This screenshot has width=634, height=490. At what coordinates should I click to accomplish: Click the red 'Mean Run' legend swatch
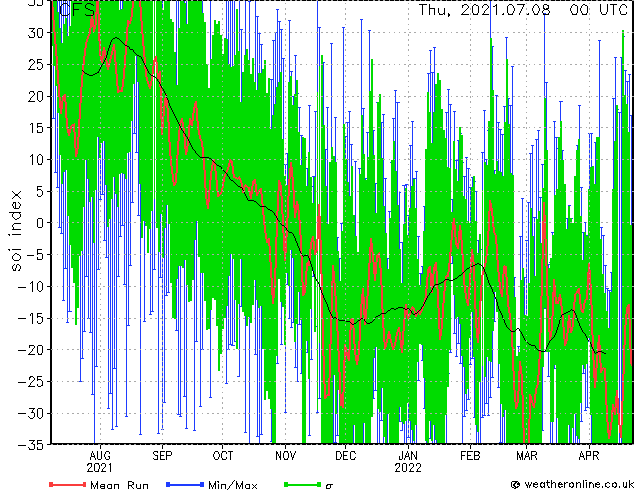[68, 484]
